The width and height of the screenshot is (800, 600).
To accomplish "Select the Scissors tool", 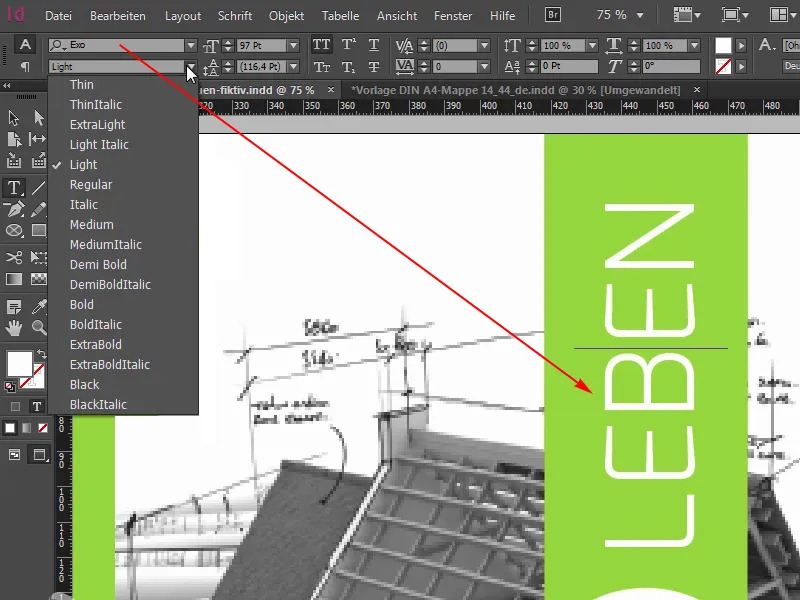I will tap(14, 257).
